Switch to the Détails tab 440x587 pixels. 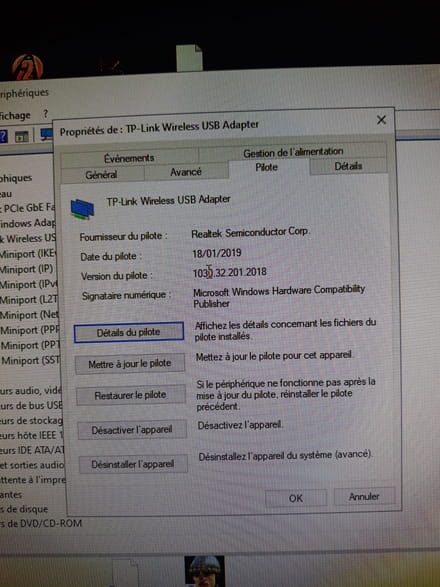(x=348, y=166)
